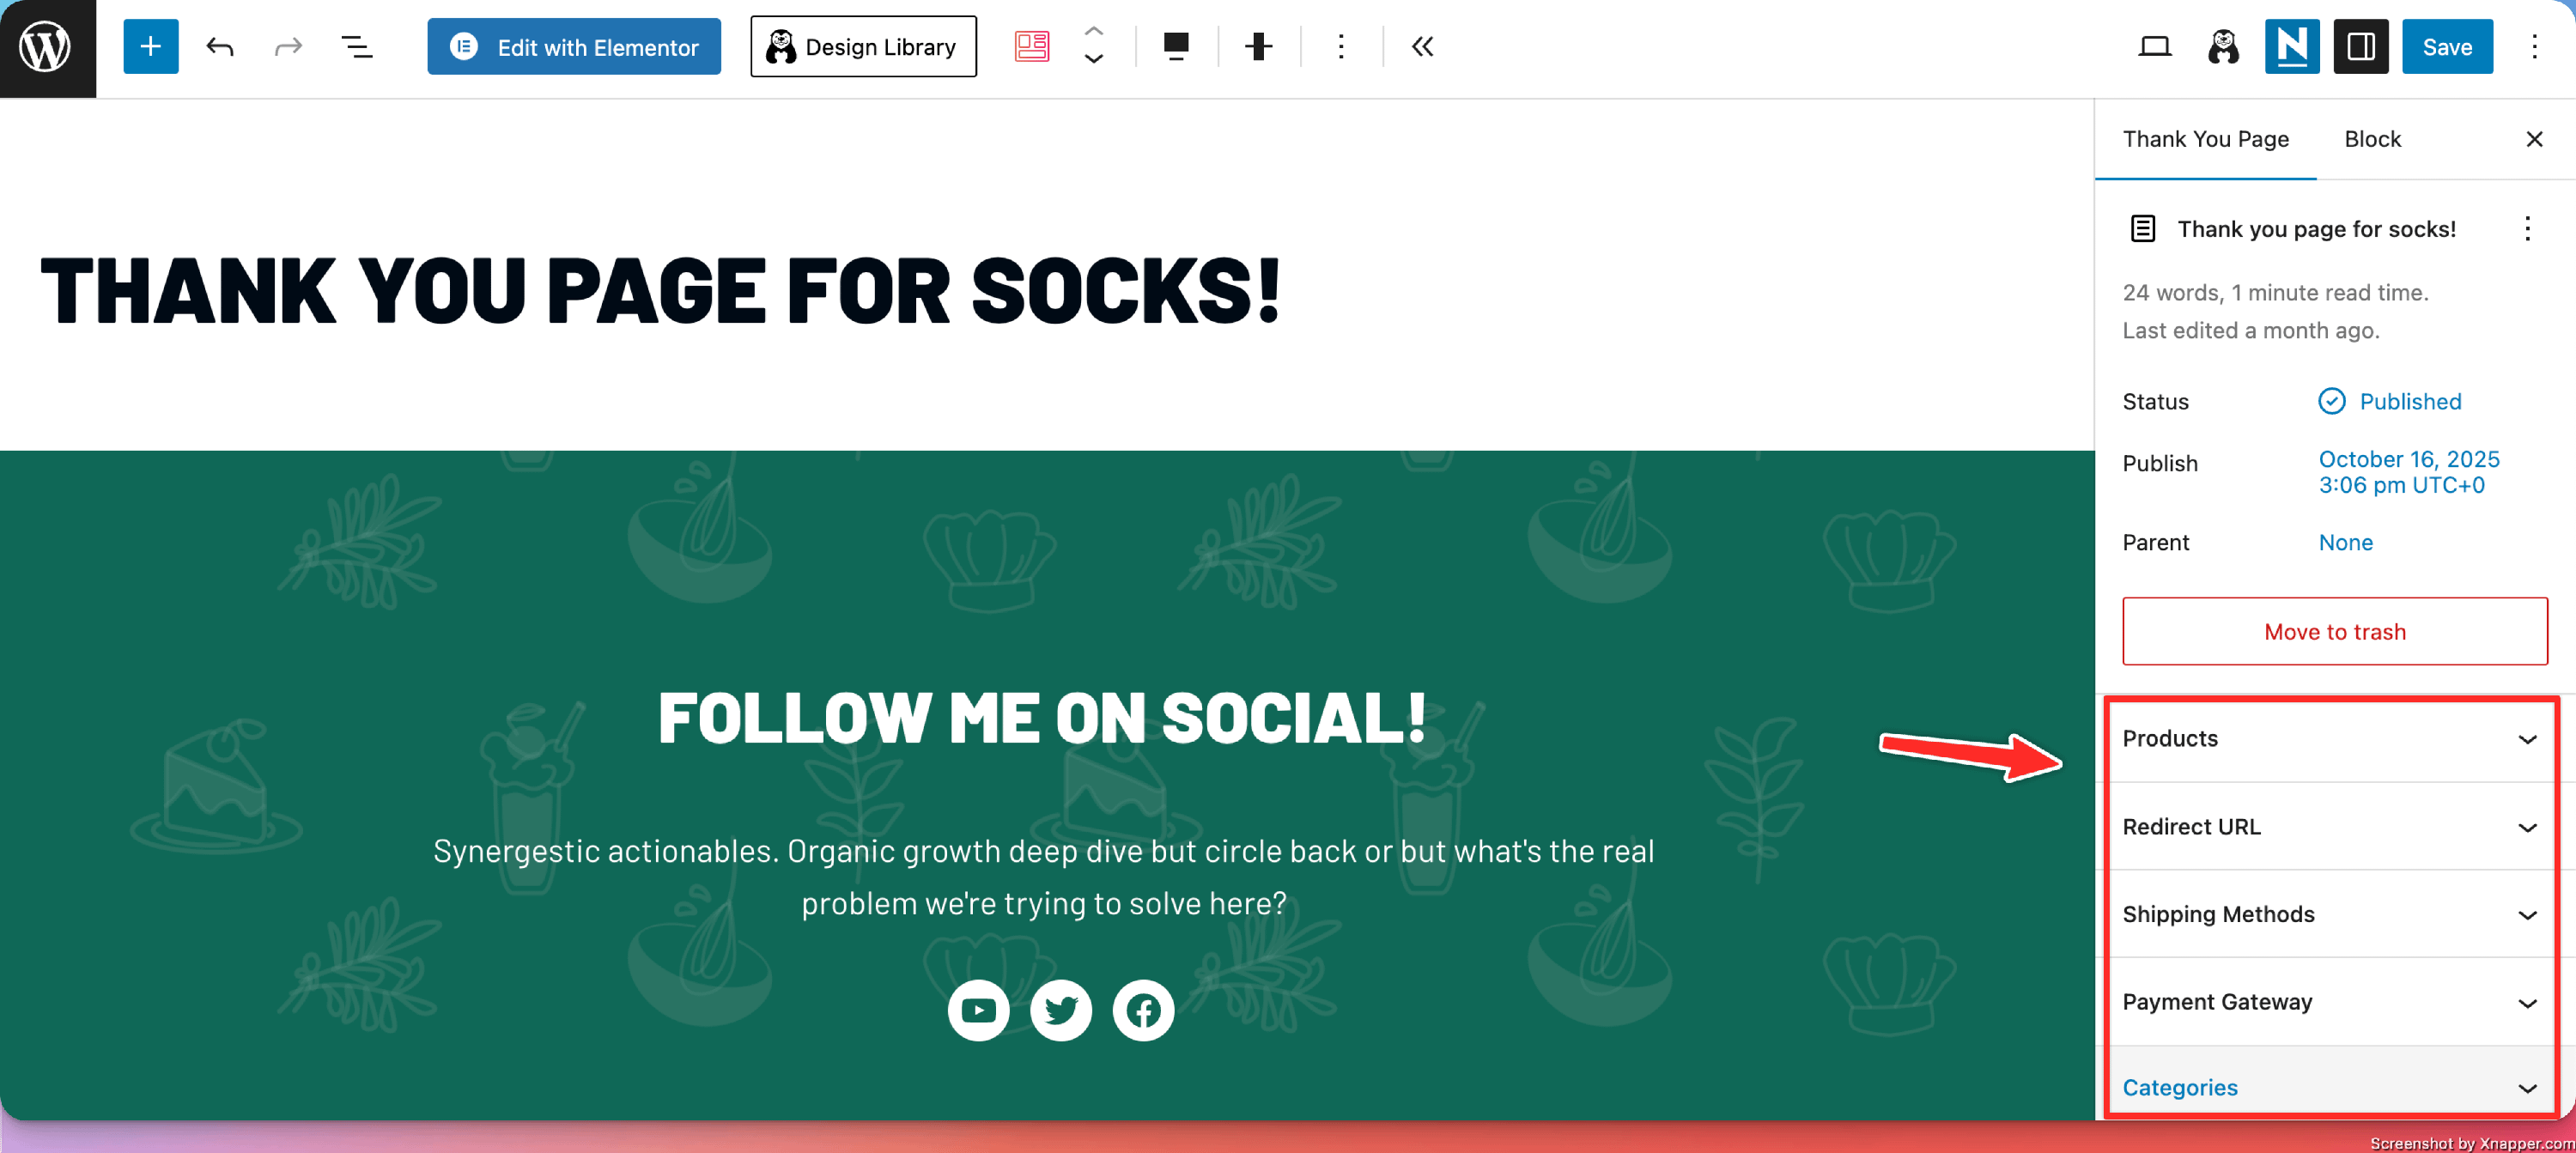
Task: Click the YouTube social icon
Action: pyautogui.click(x=977, y=1010)
